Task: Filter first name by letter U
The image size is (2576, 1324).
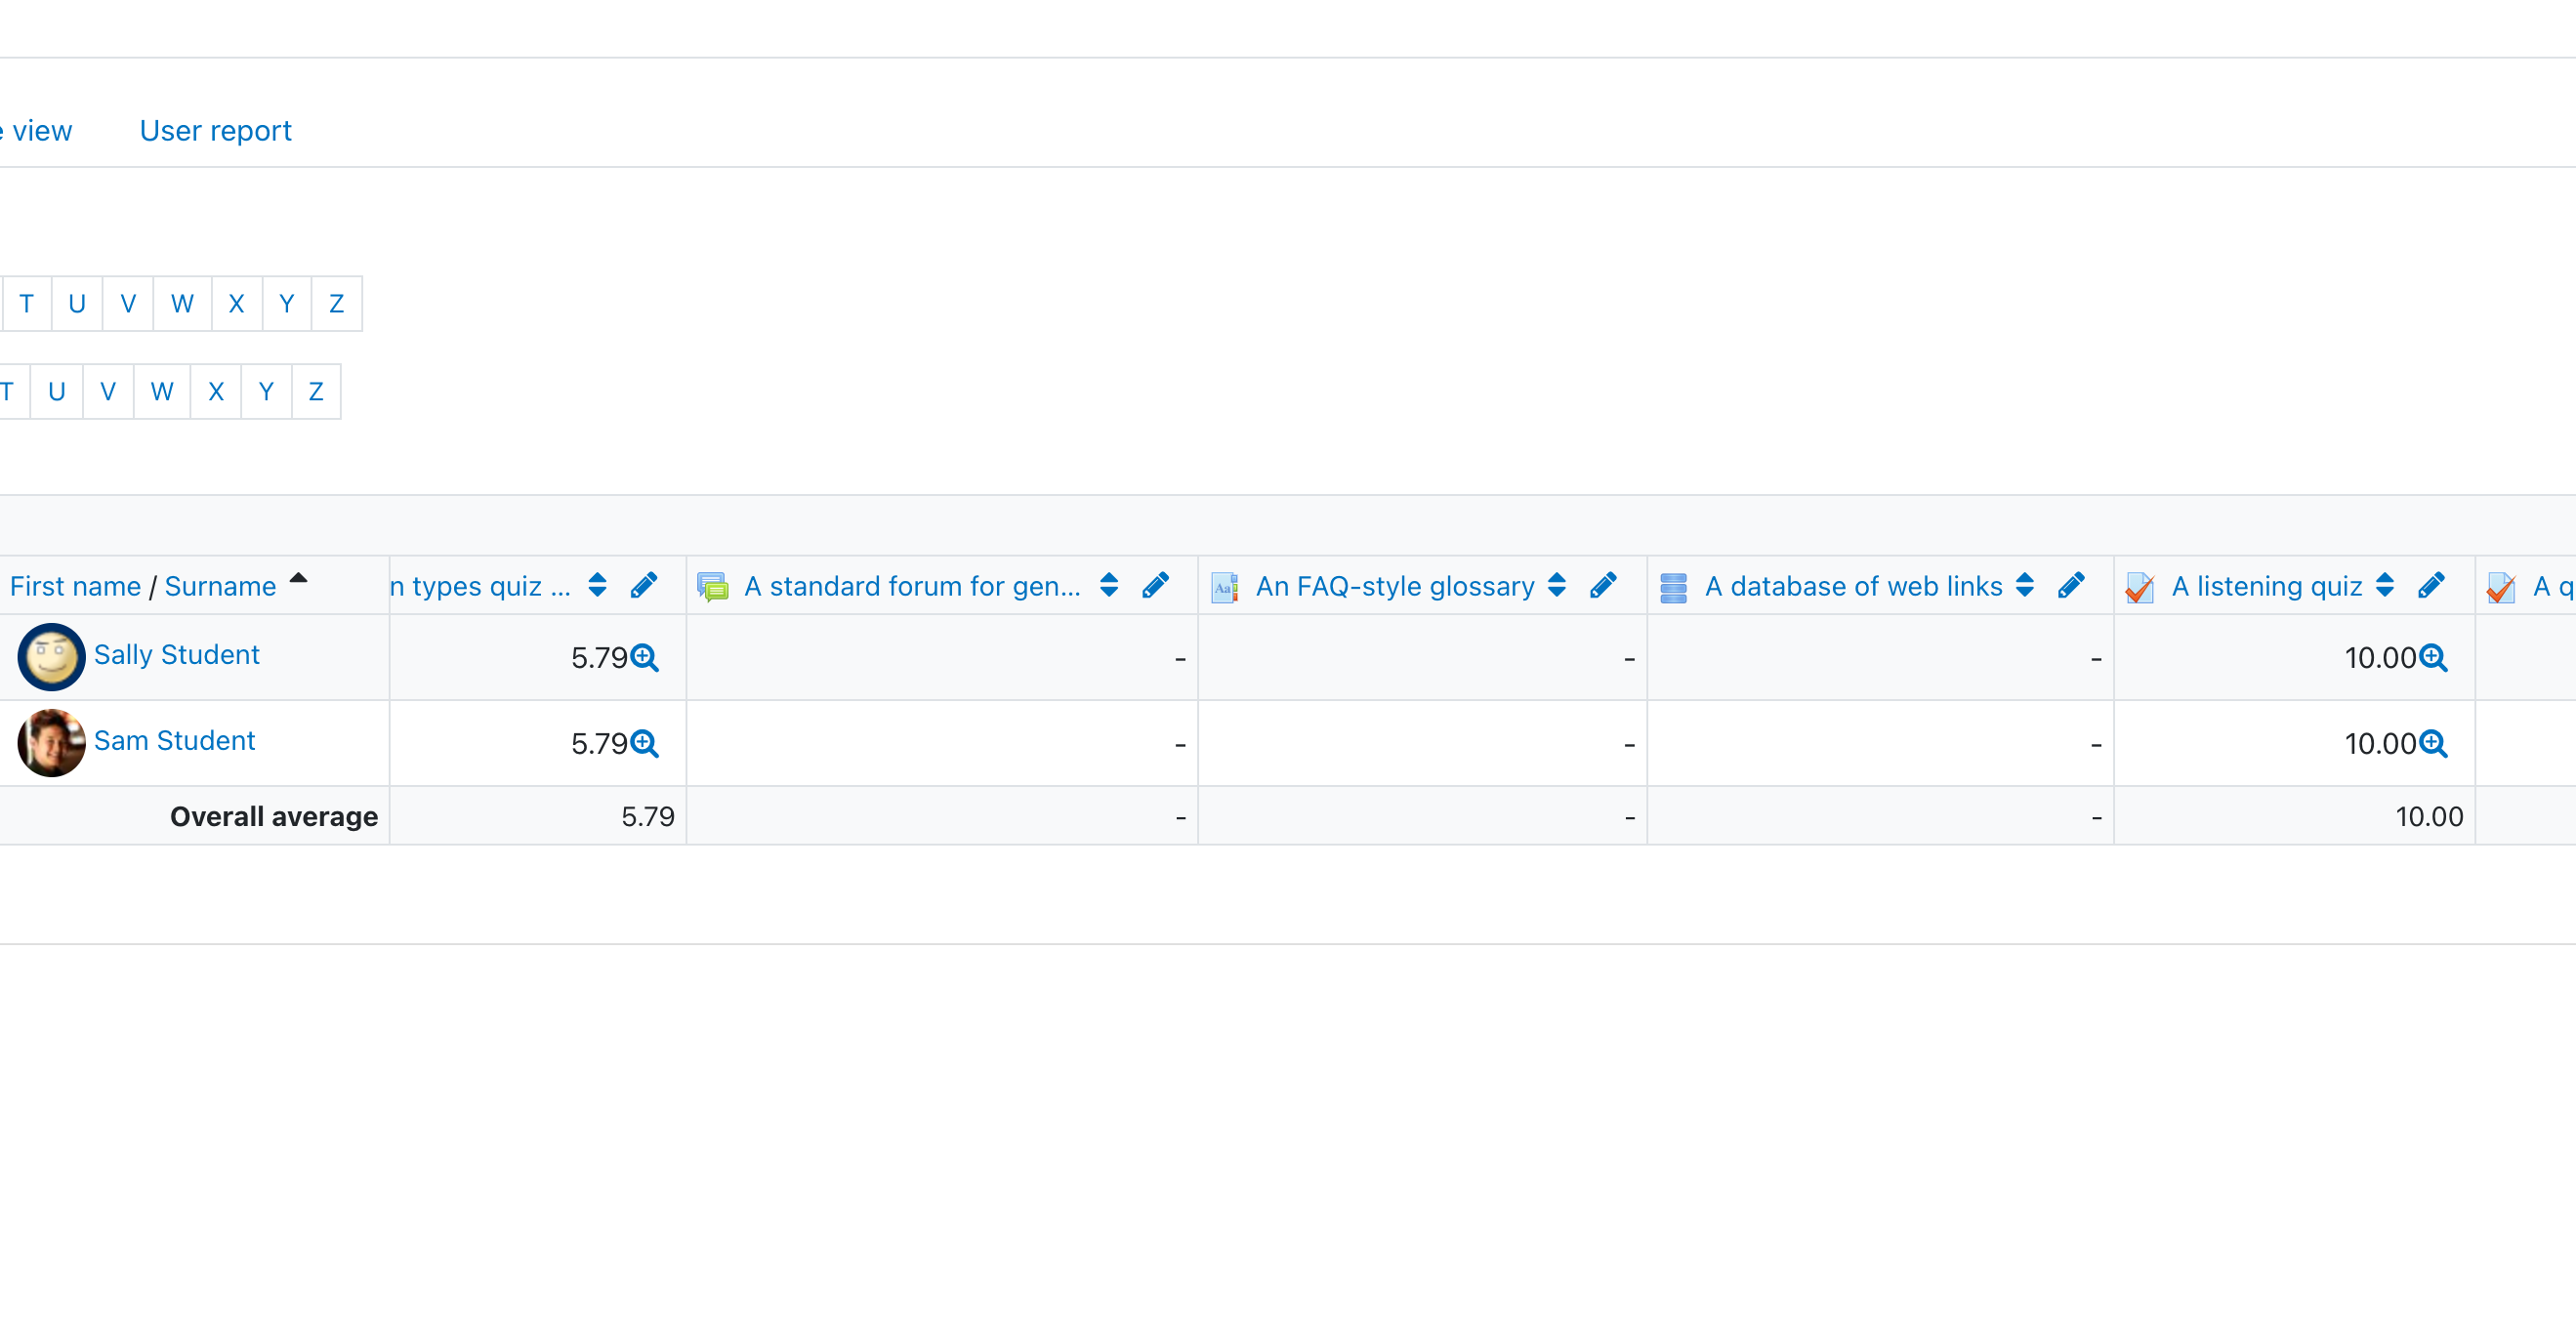Action: click(77, 304)
